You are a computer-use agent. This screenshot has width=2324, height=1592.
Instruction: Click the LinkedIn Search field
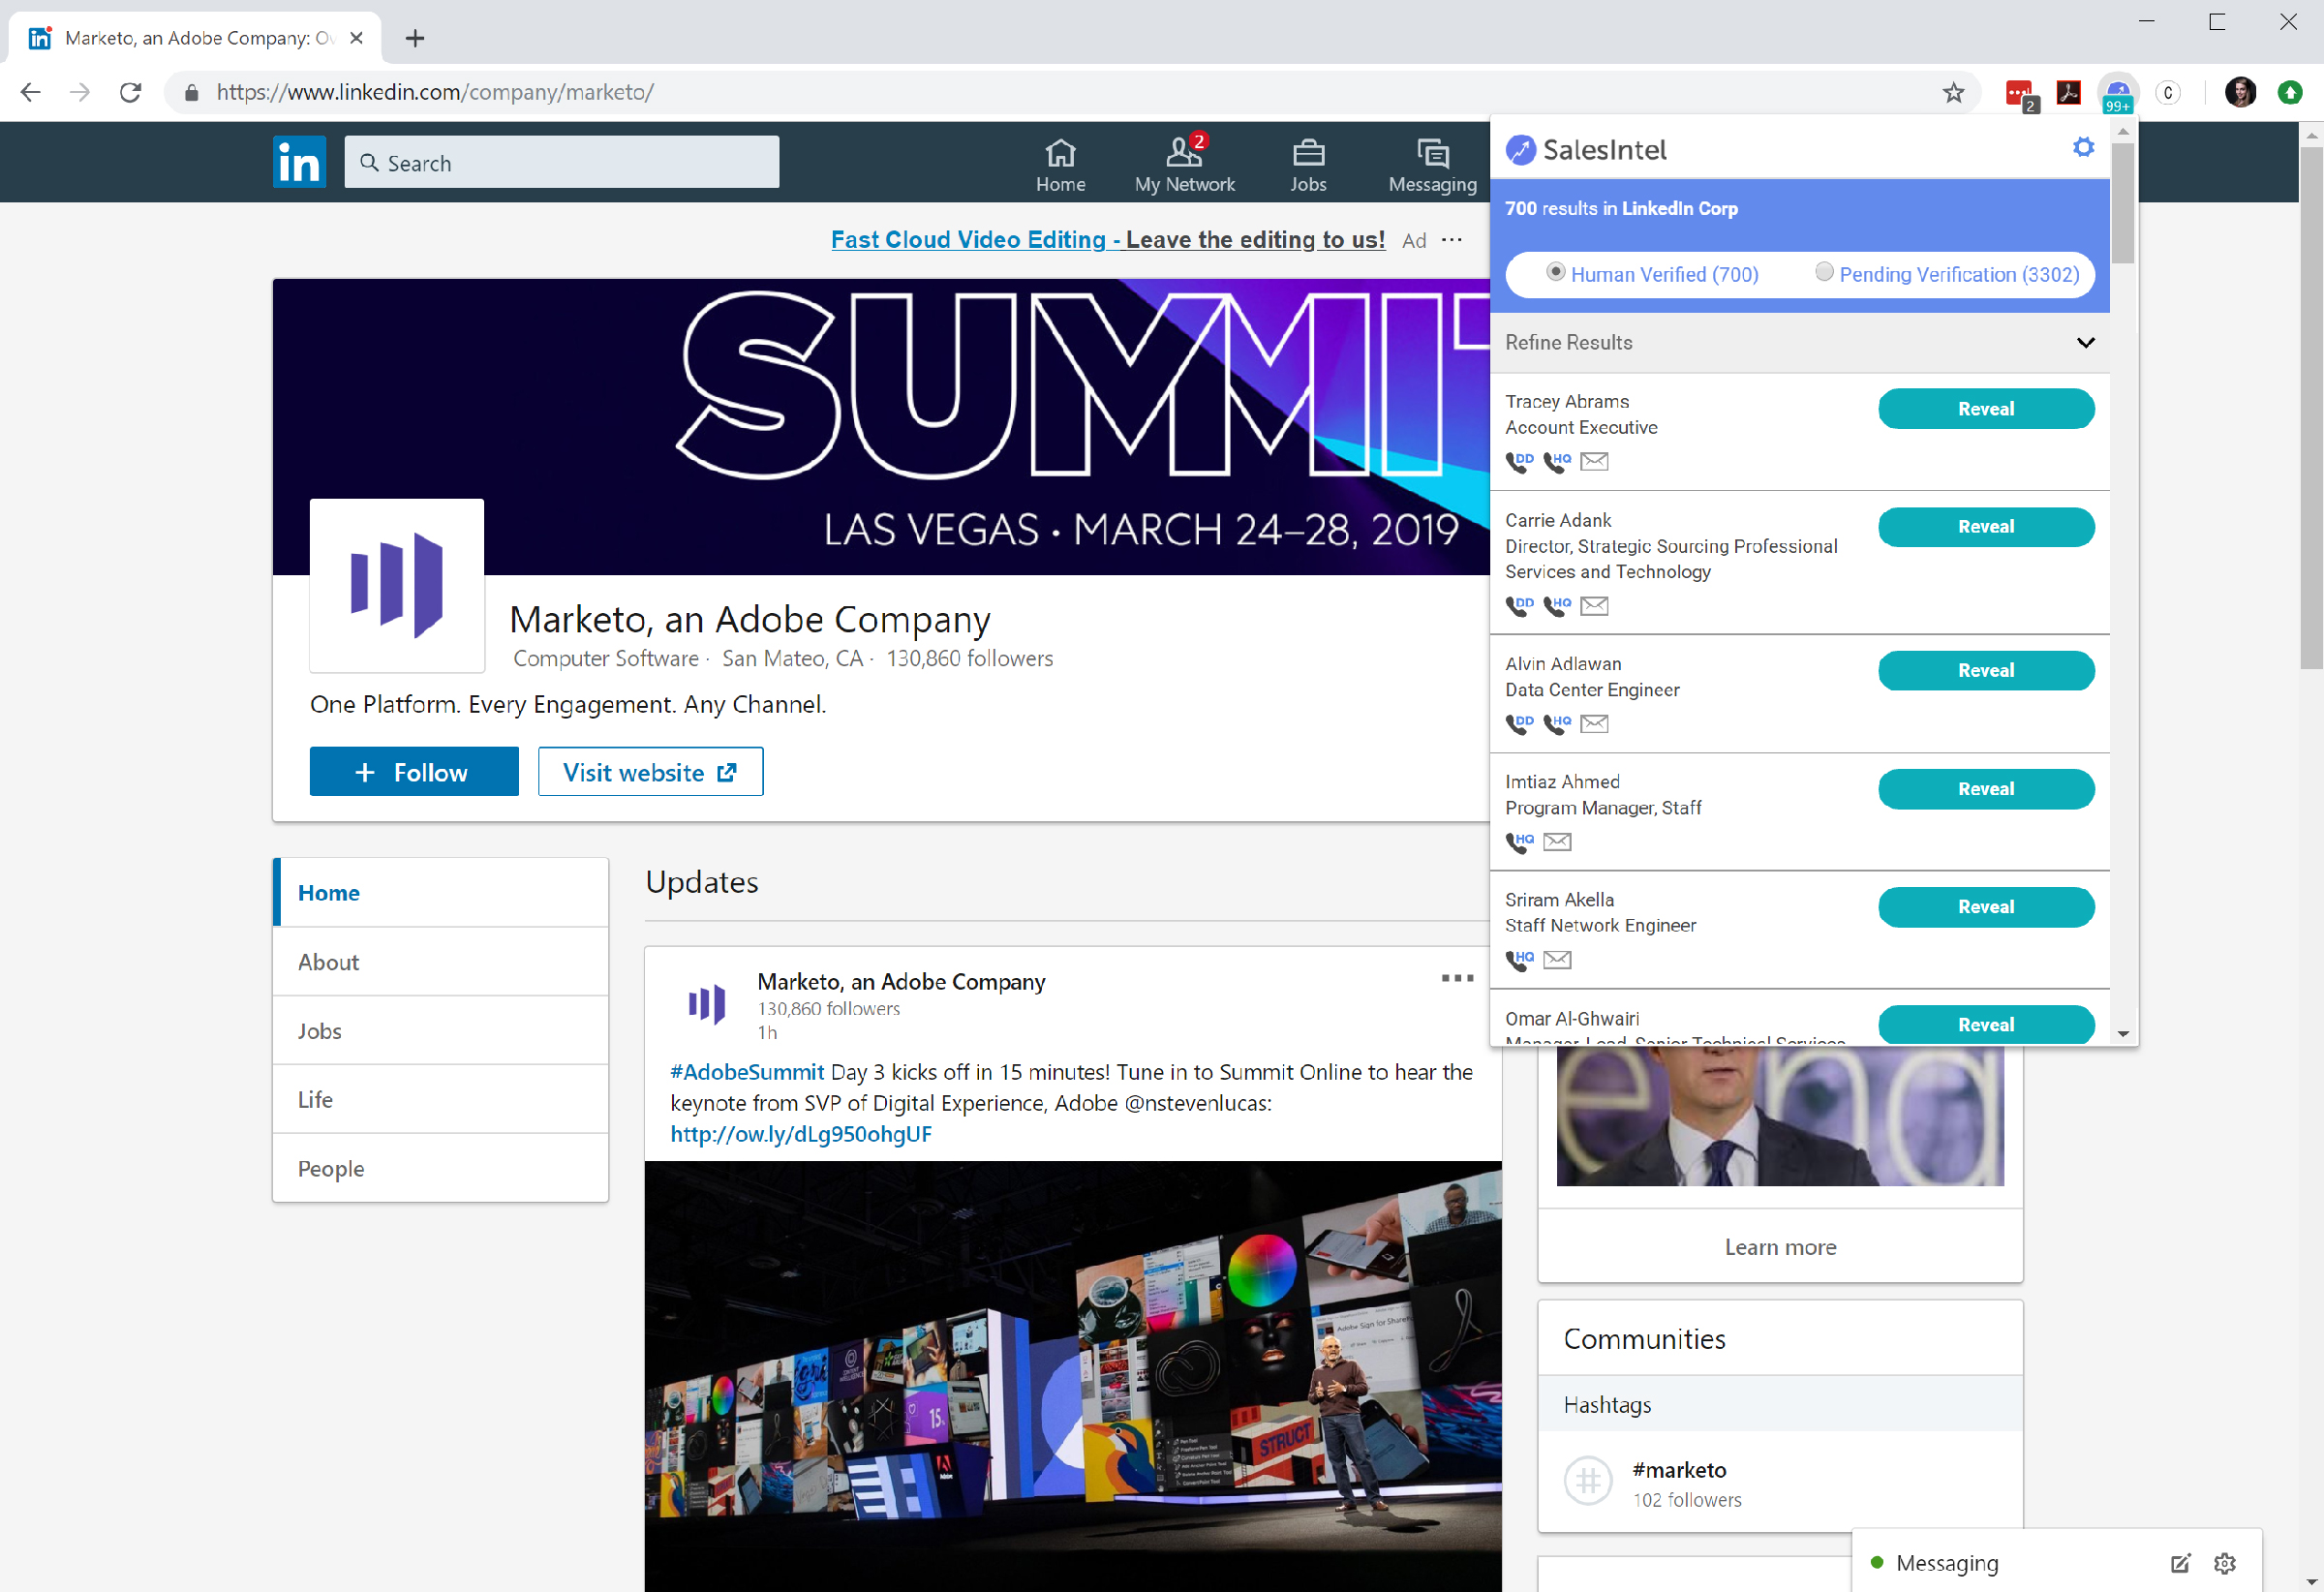(561, 163)
